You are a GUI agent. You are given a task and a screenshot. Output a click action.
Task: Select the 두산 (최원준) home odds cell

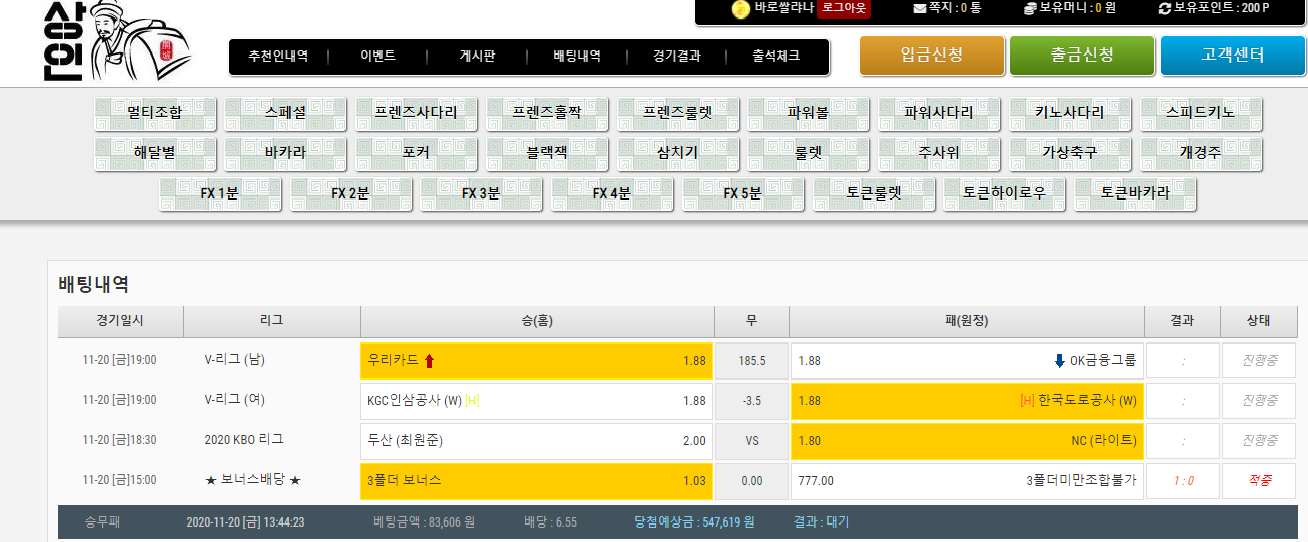point(536,441)
